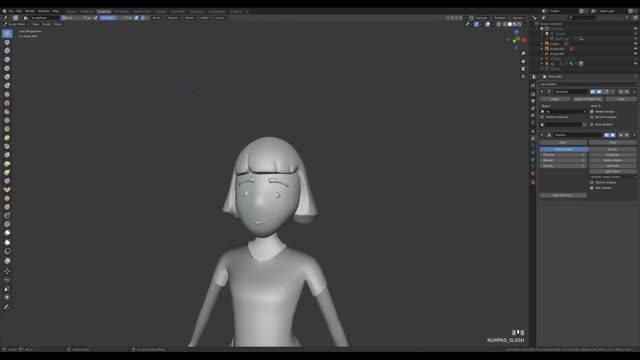Open the Texture dropdown in header

click(173, 18)
